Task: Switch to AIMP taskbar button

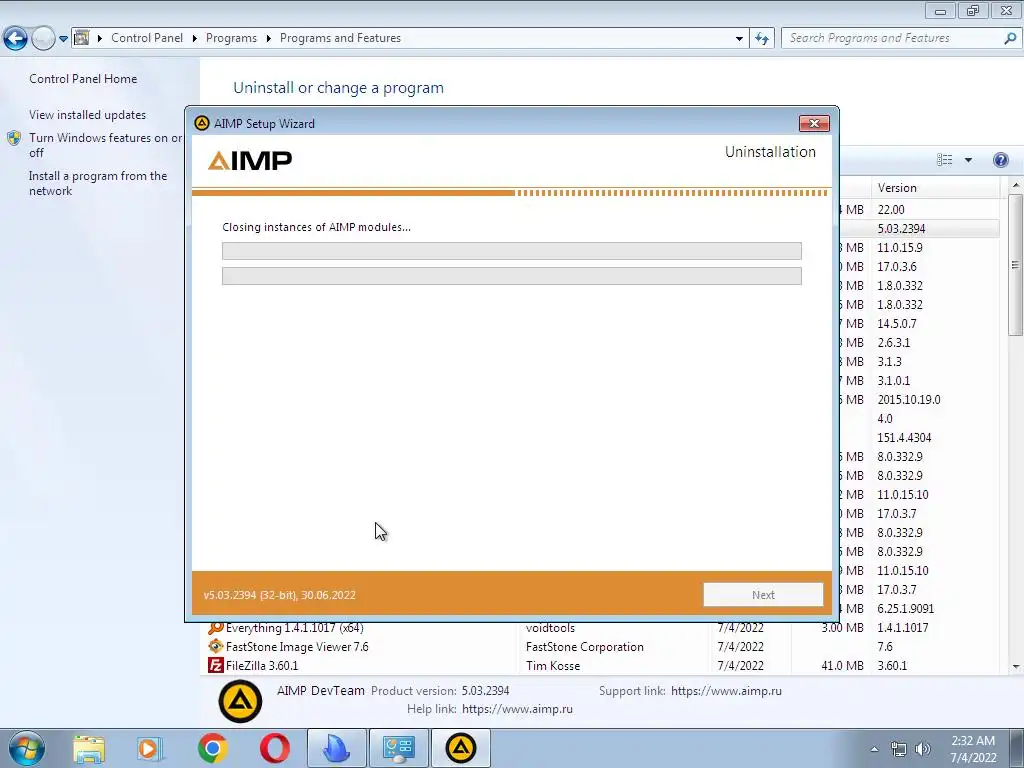Action: coord(460,748)
